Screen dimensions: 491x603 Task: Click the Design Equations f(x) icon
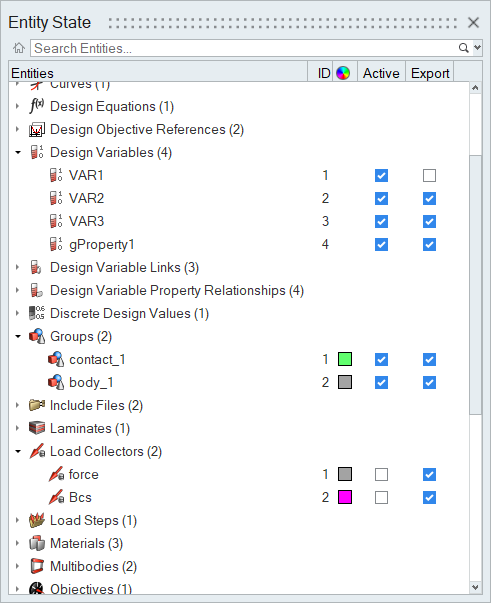coord(37,106)
